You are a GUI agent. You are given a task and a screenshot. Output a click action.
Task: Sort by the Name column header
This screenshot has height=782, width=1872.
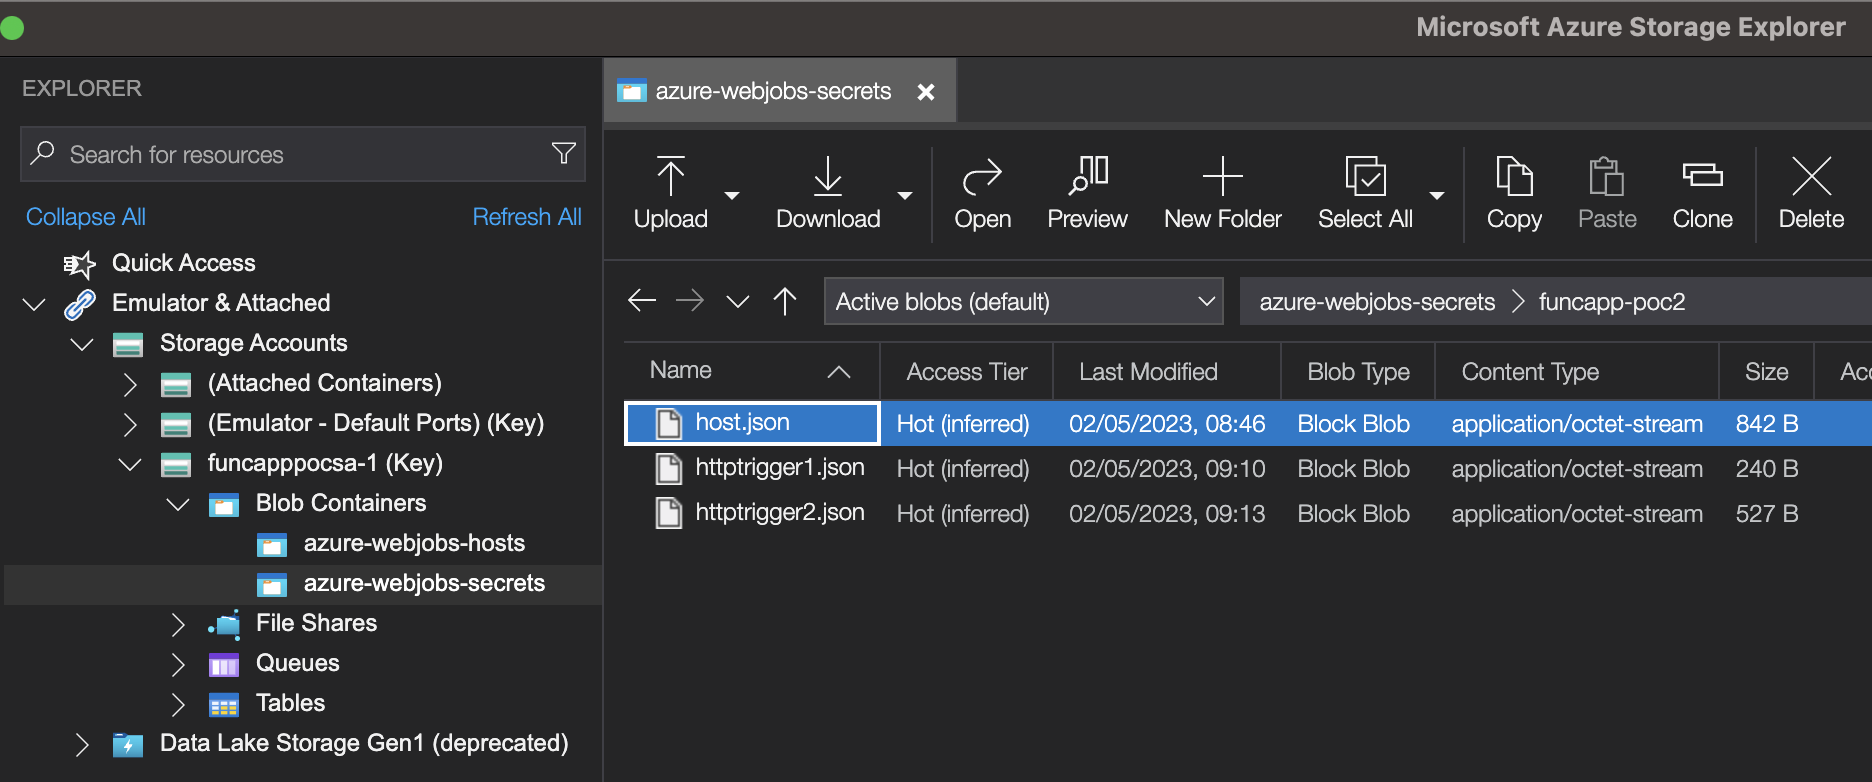(x=751, y=371)
